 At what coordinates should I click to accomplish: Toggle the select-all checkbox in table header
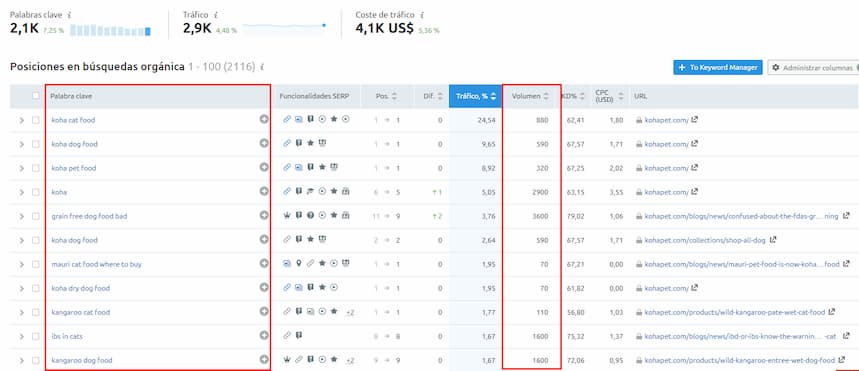click(36, 96)
